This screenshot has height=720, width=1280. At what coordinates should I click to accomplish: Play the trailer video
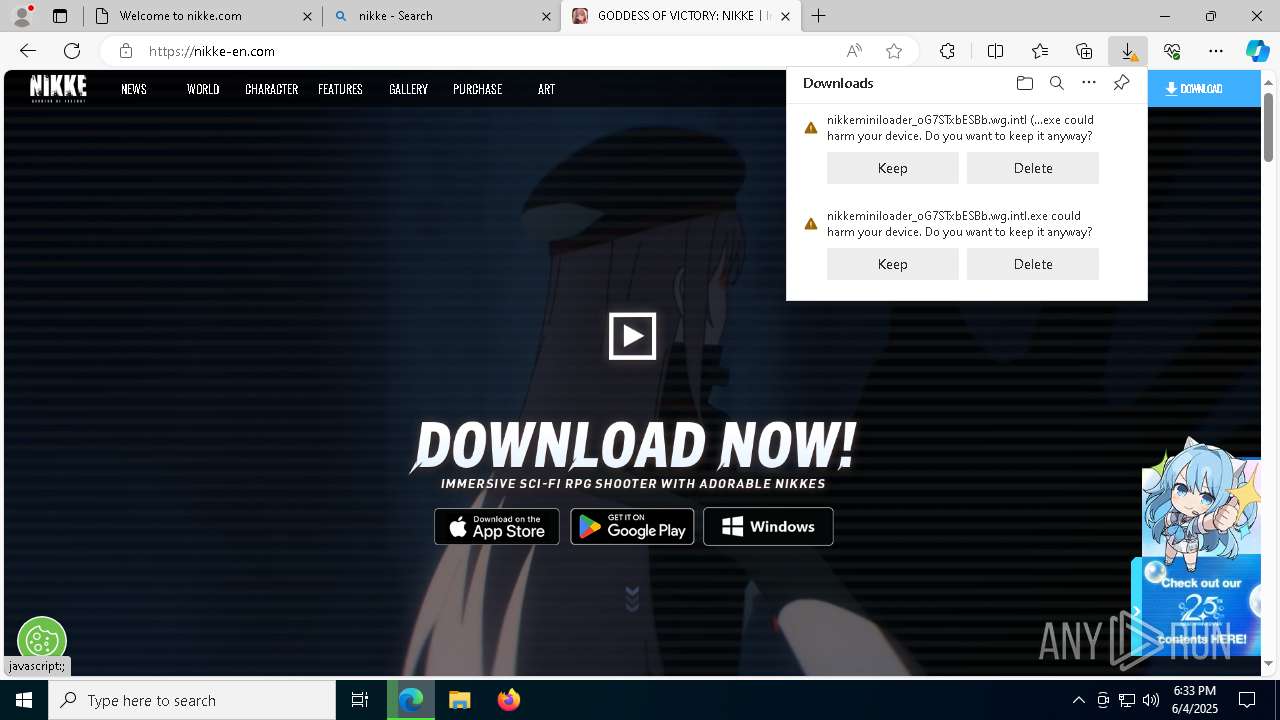point(632,336)
